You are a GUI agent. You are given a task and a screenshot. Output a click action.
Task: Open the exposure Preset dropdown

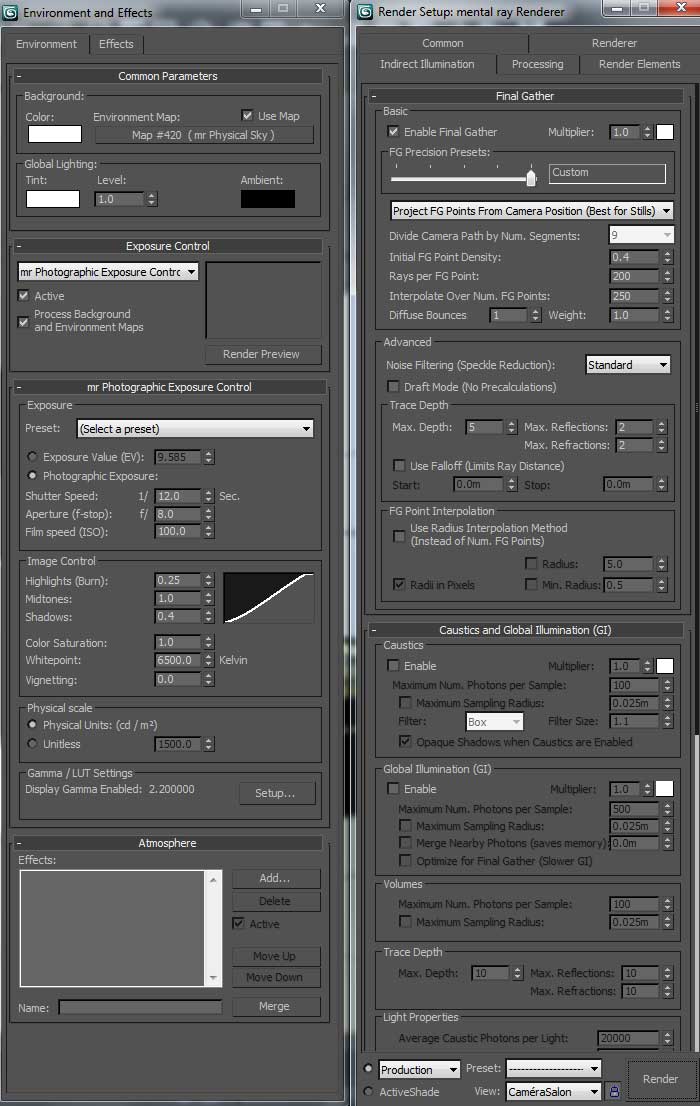pyautogui.click(x=195, y=429)
